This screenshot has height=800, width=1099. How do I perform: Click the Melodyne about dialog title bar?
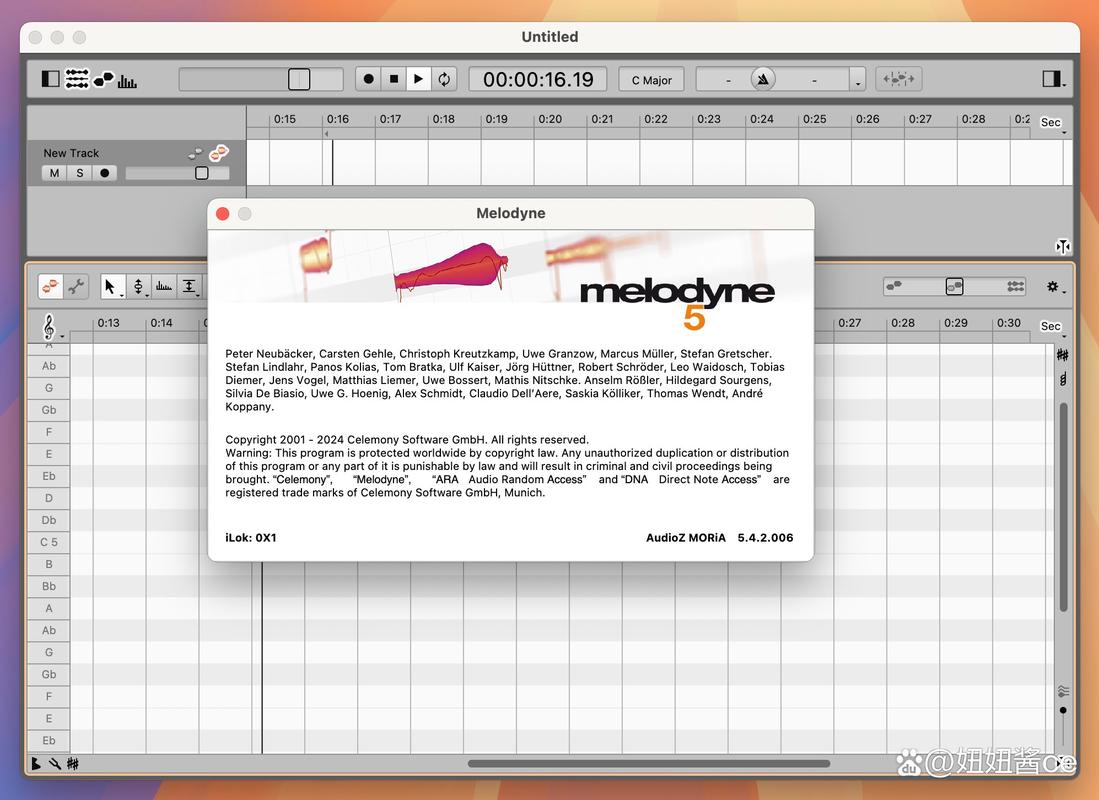click(x=510, y=213)
